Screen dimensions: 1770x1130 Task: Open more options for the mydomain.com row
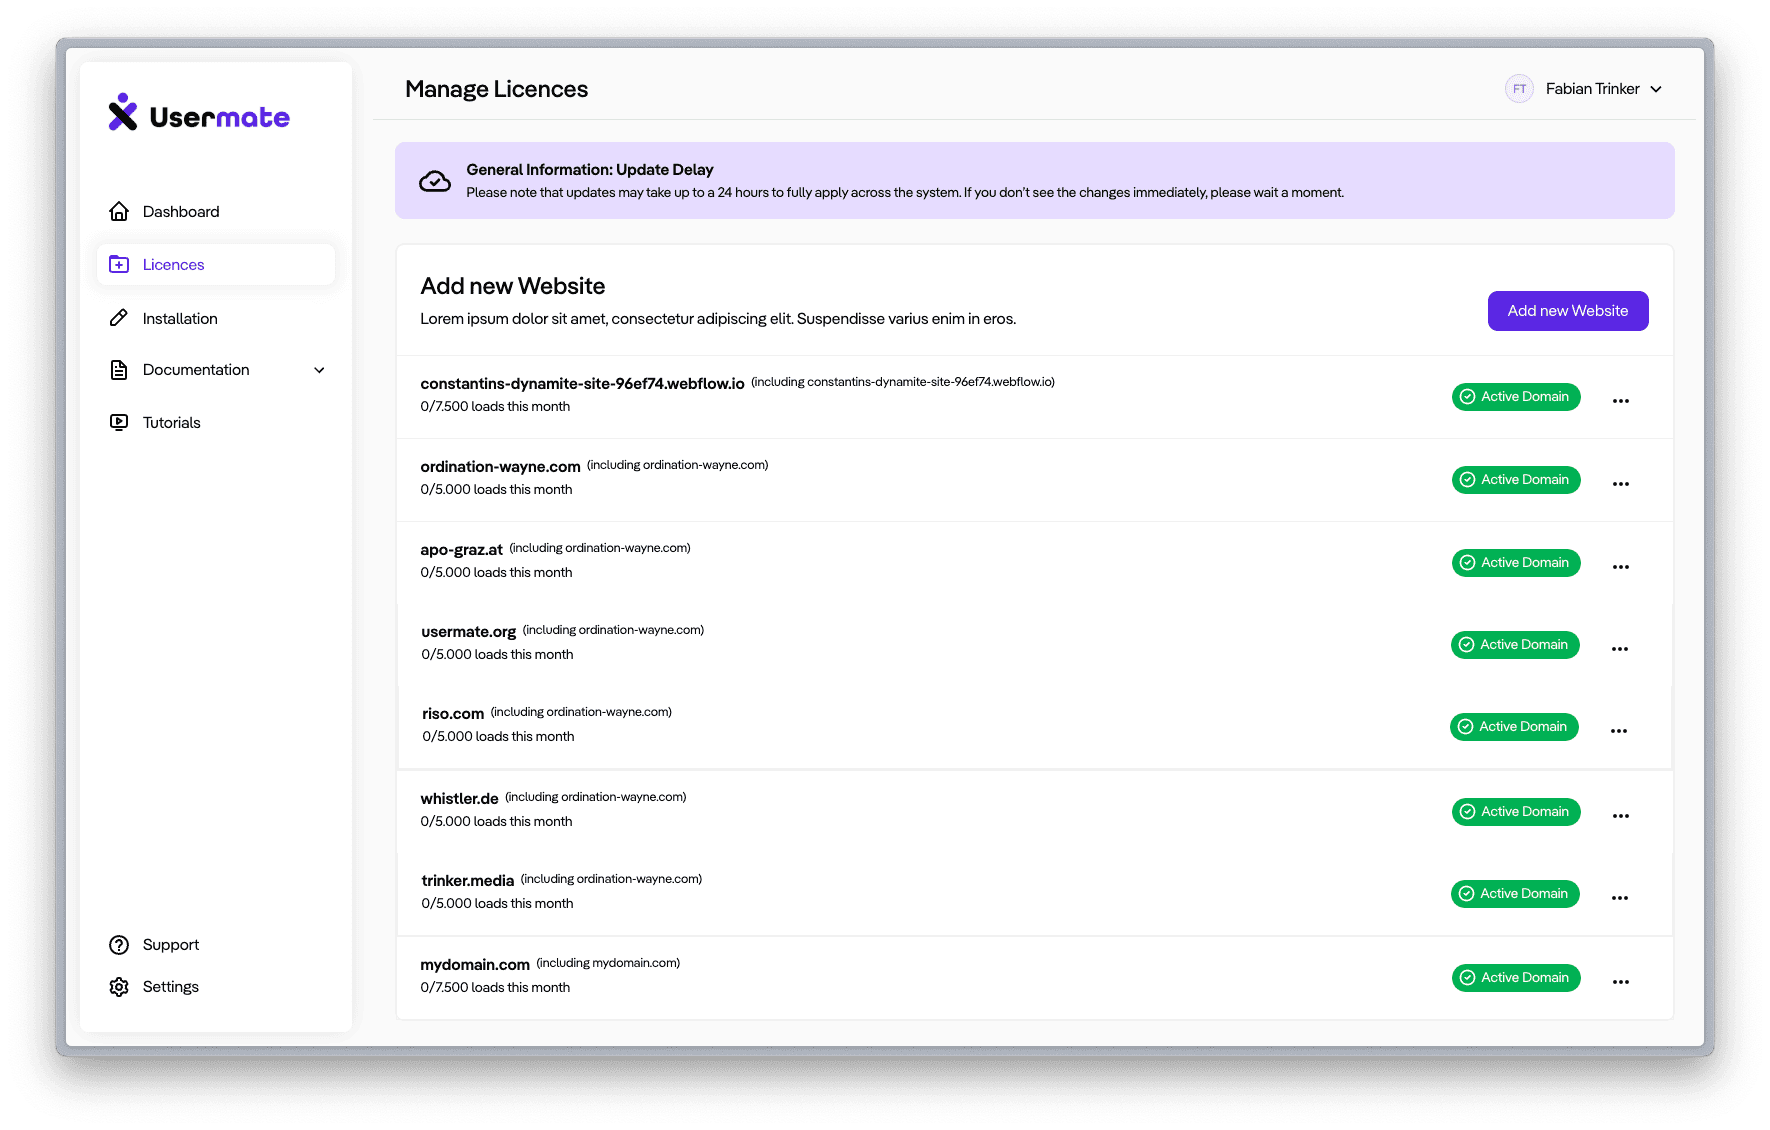coord(1621,982)
